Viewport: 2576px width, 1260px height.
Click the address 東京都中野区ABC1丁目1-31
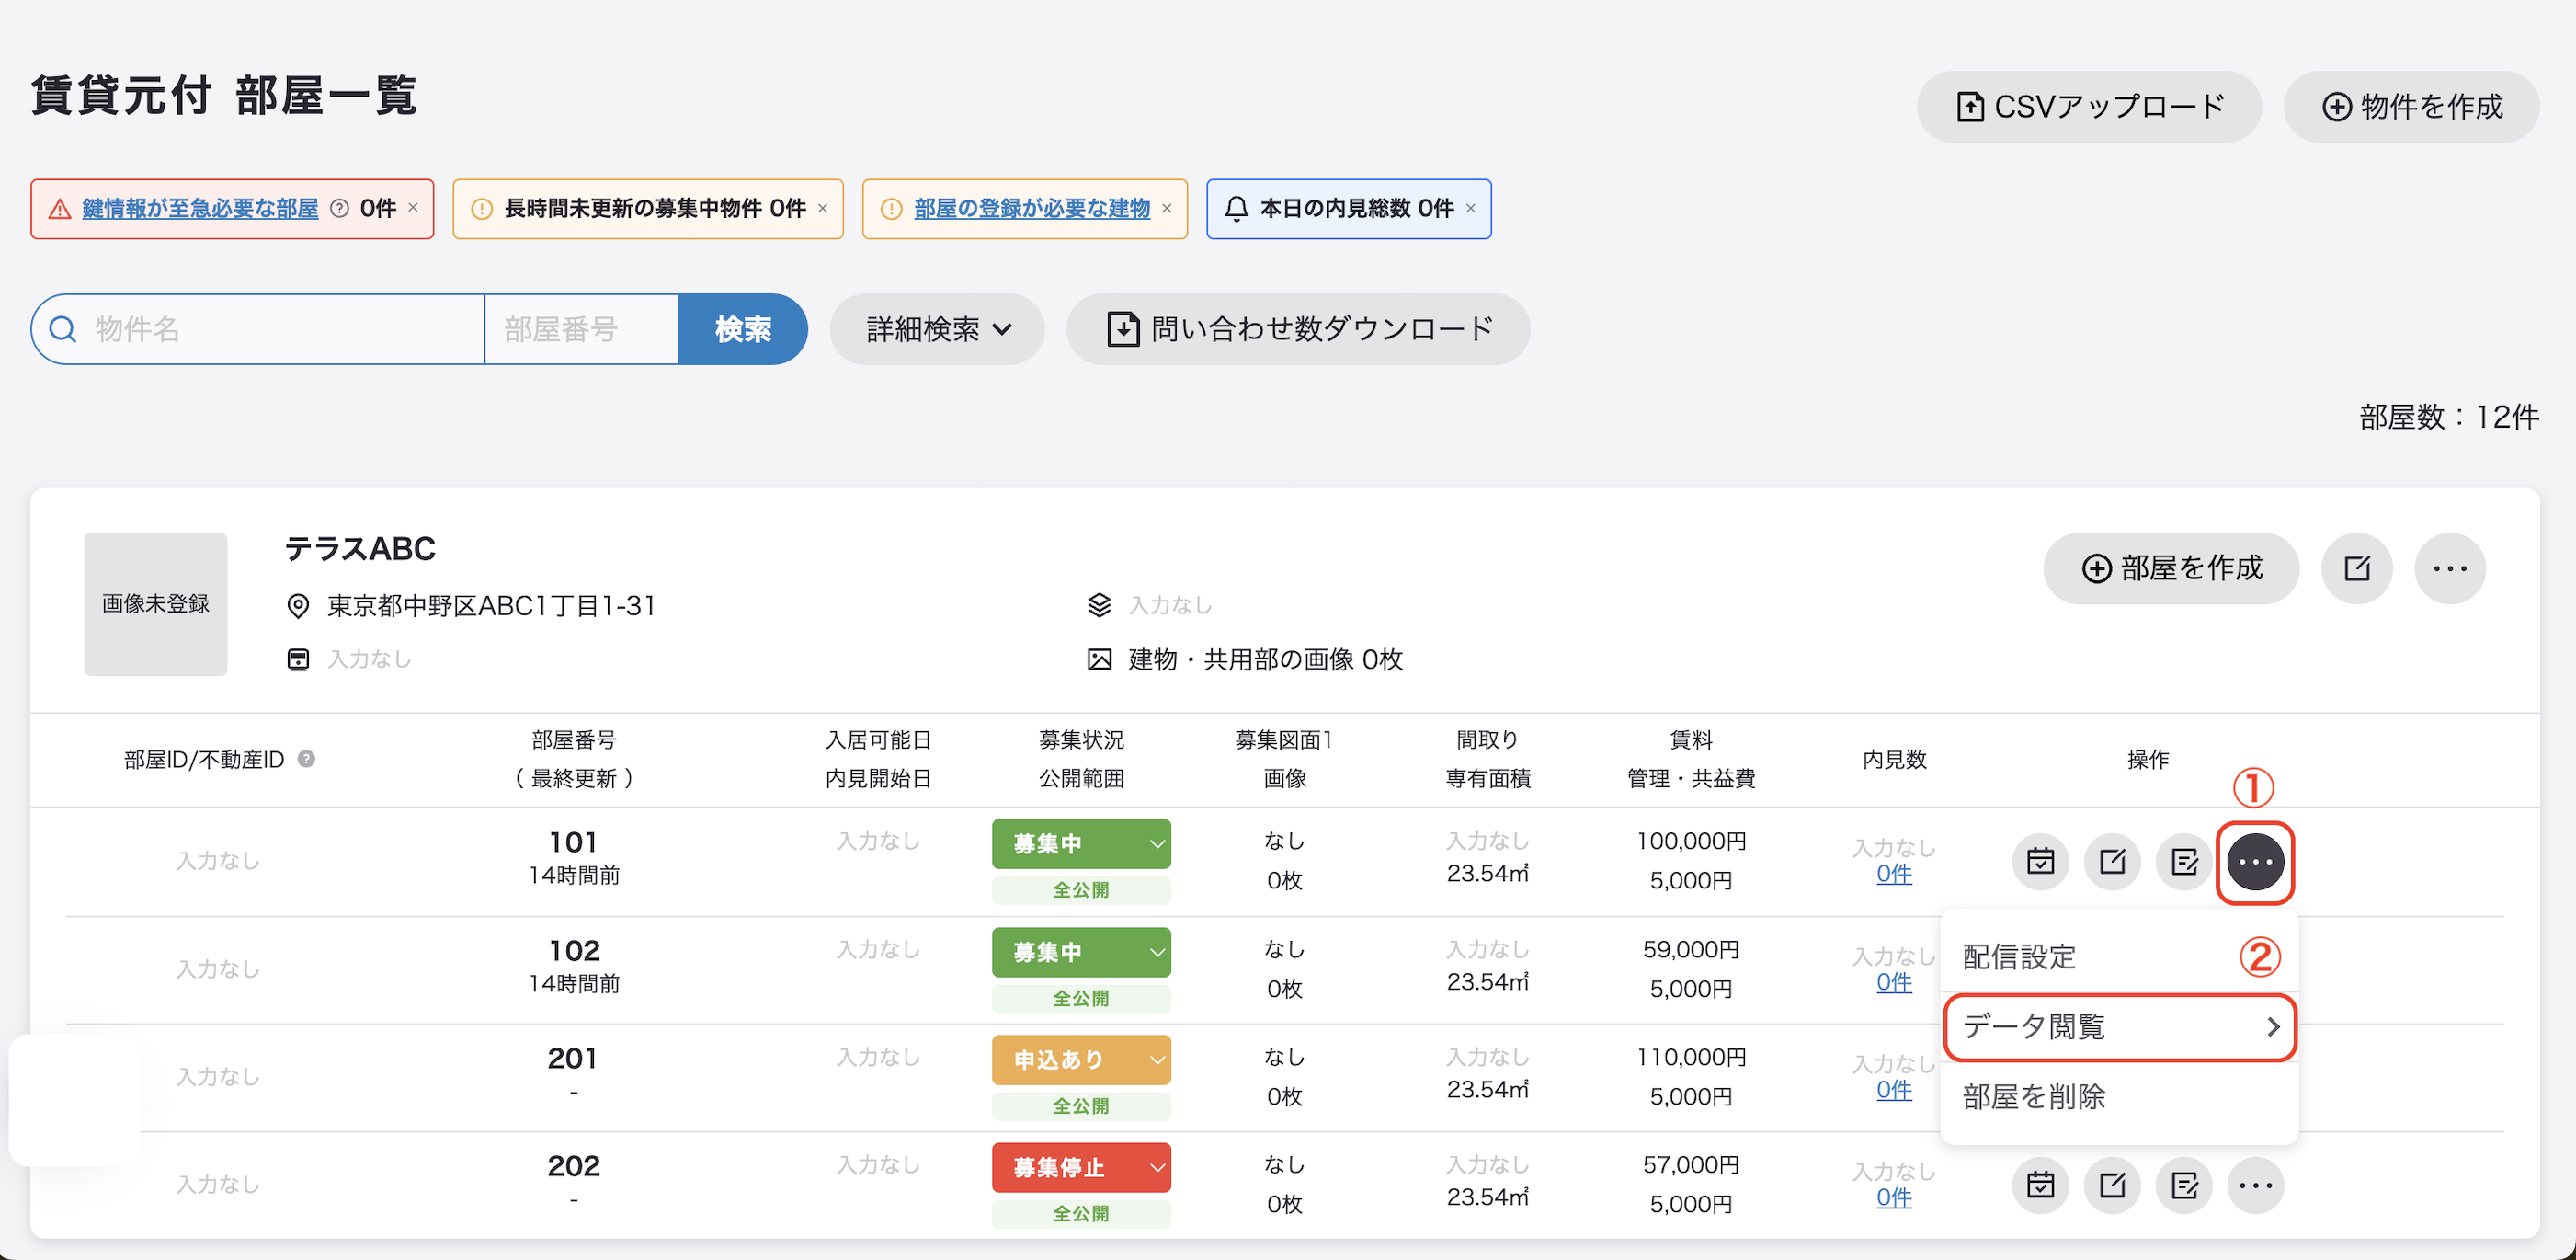click(x=491, y=606)
